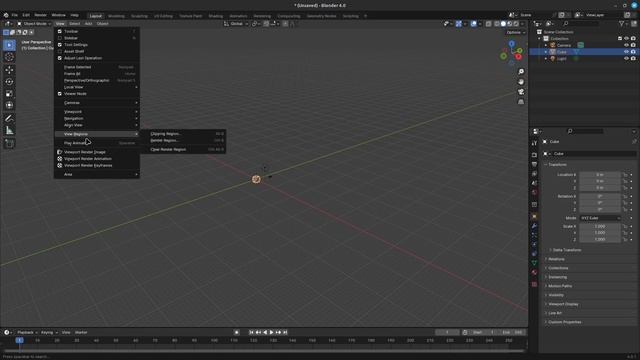
Task: Select the Measure tool in the left toolbar
Action: [x=9, y=130]
